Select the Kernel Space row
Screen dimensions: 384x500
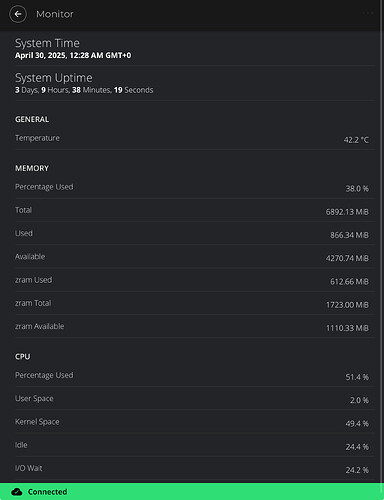[195, 422]
